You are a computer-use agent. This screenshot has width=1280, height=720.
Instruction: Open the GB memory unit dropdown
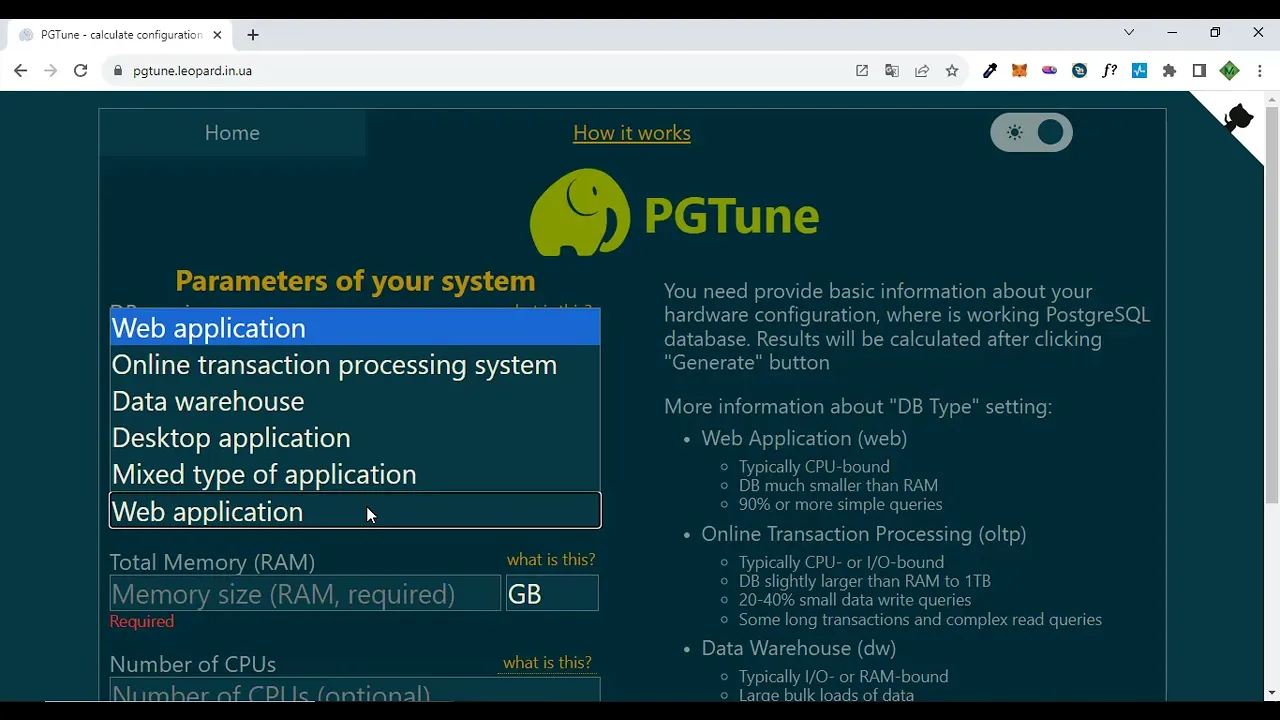coord(552,594)
